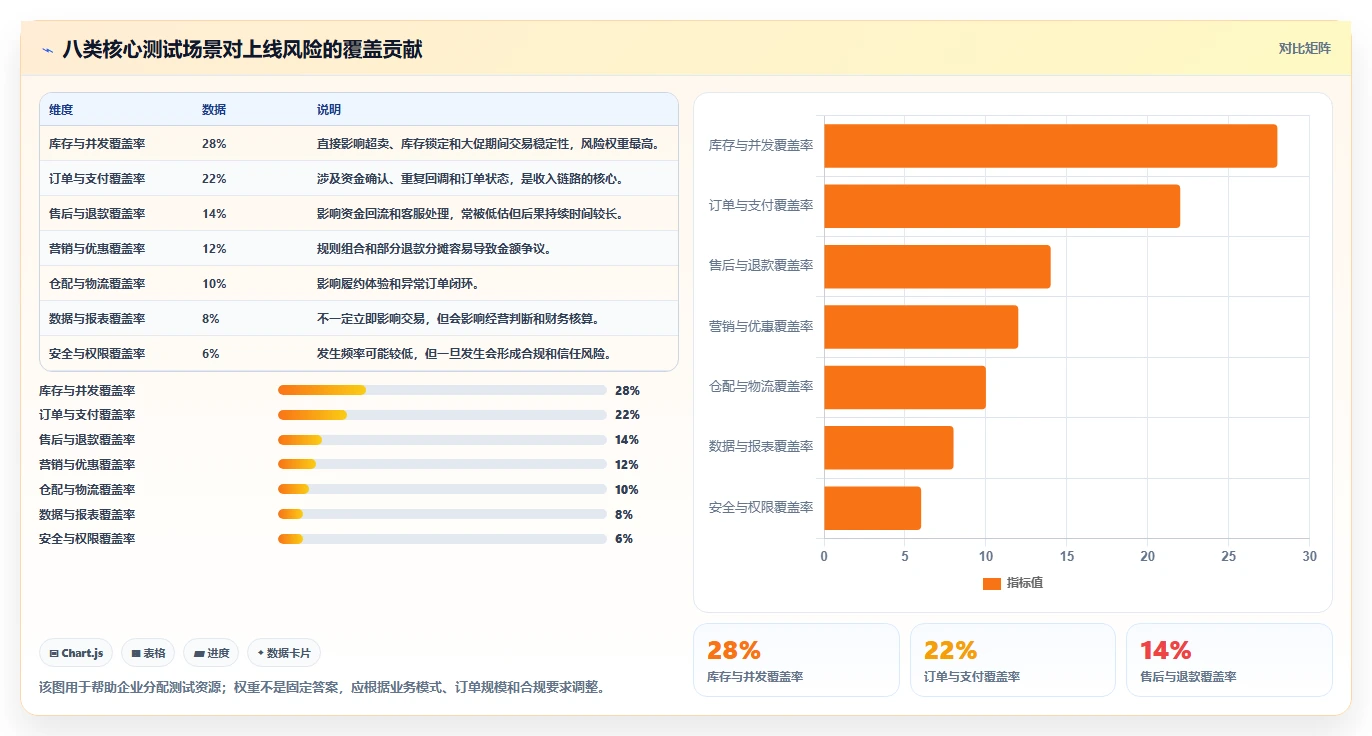The height and width of the screenshot is (736, 1372).
Task: Click the 仓配与物流覆盖率 bar in the chart
Action: 905,387
